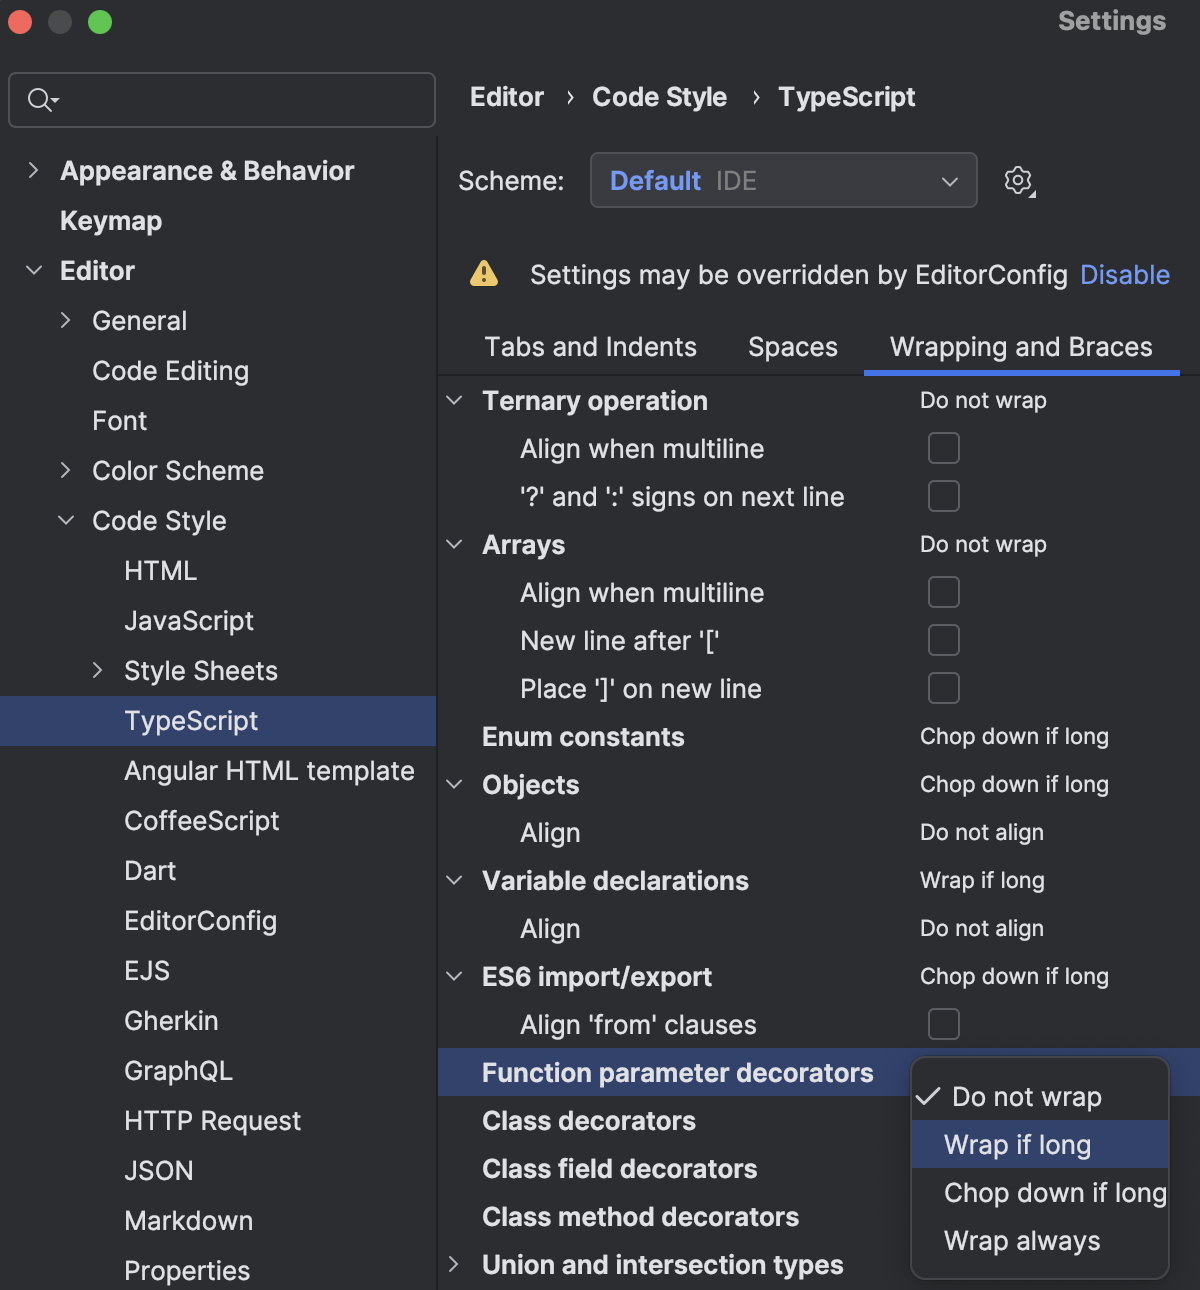Click the EditorConfig warning triangle icon
This screenshot has width=1200, height=1290.
(x=484, y=274)
